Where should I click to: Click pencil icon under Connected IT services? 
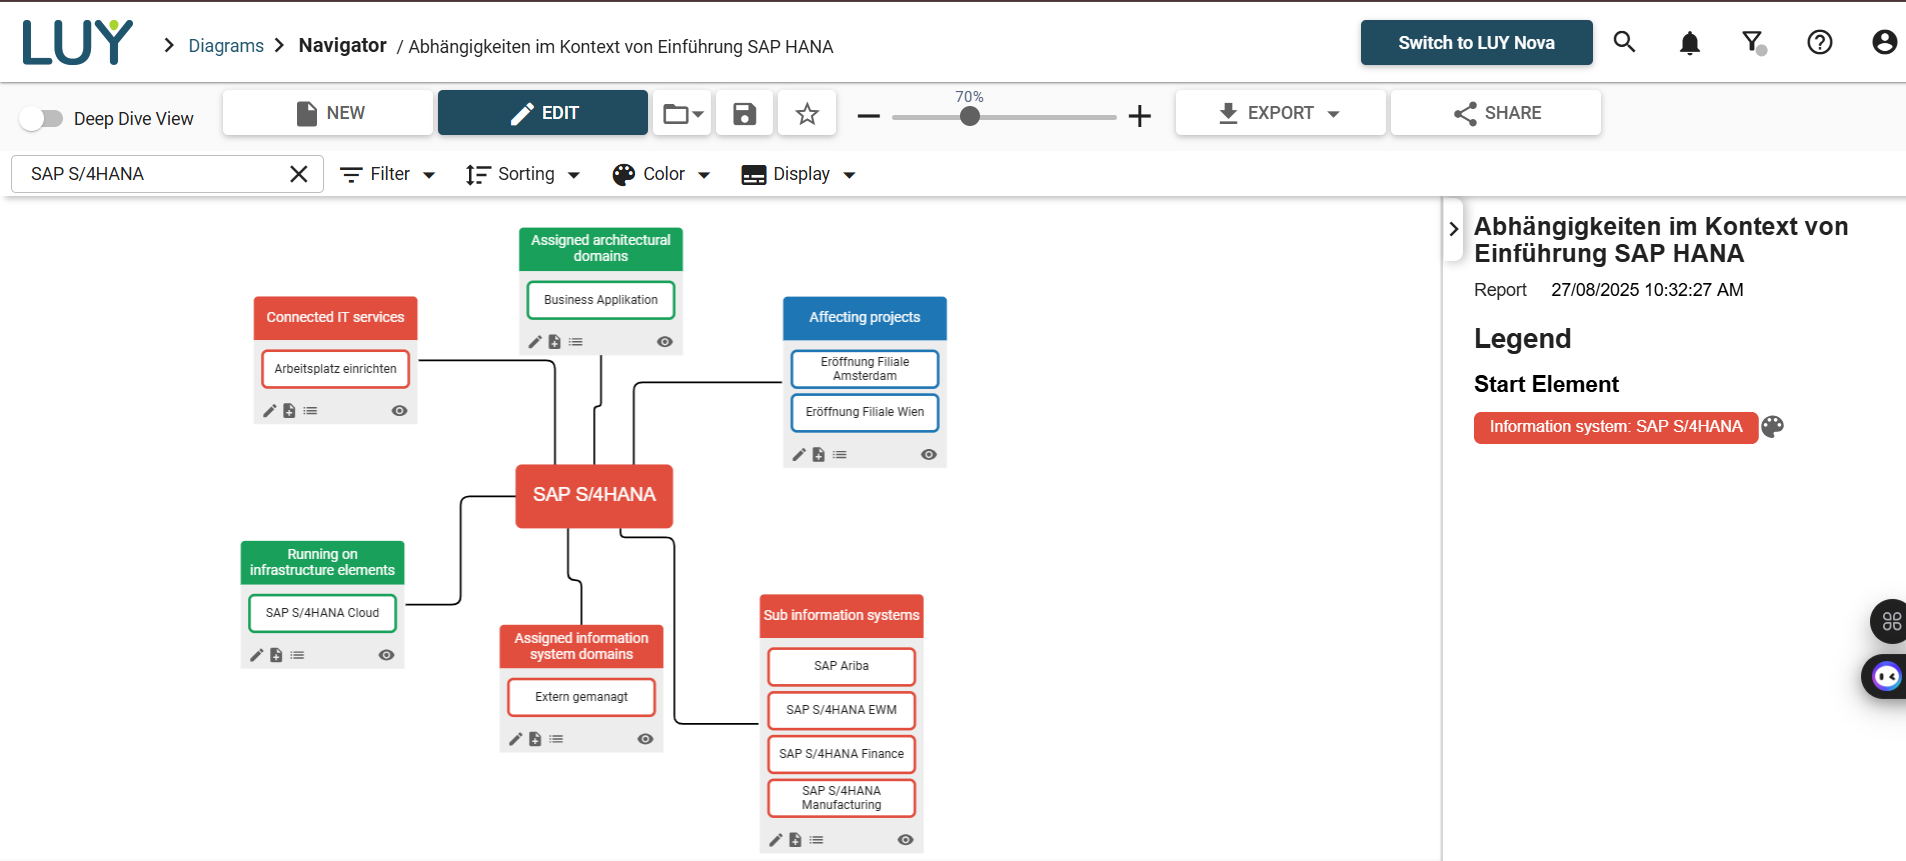(269, 411)
